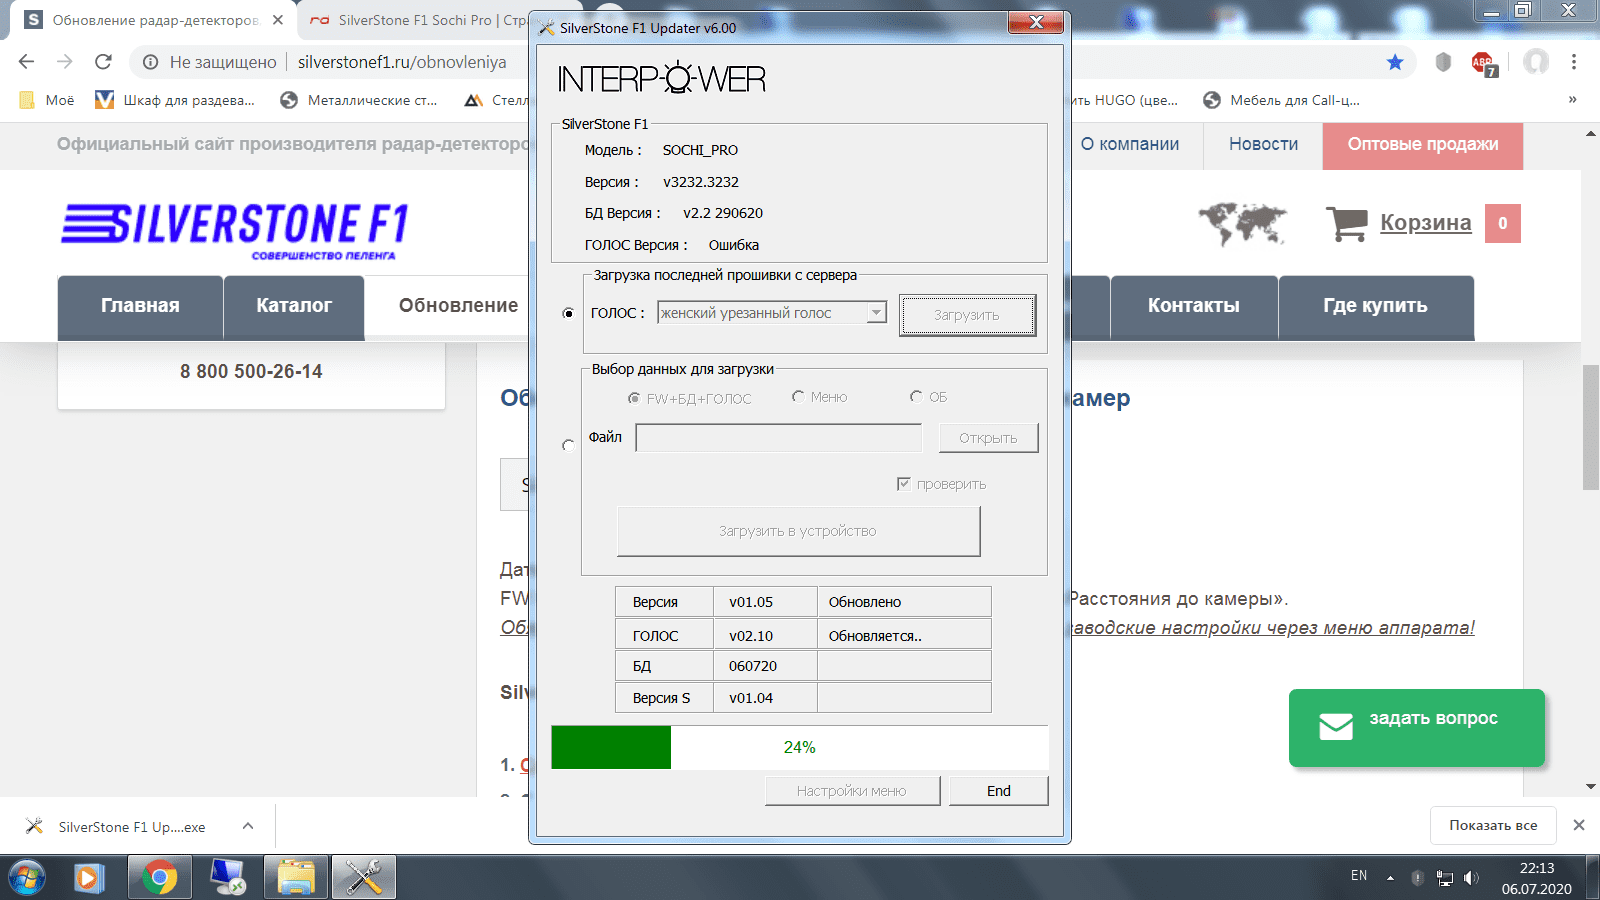
Task: Open the Шкаф для раздева... bookmark
Action: click(175, 100)
